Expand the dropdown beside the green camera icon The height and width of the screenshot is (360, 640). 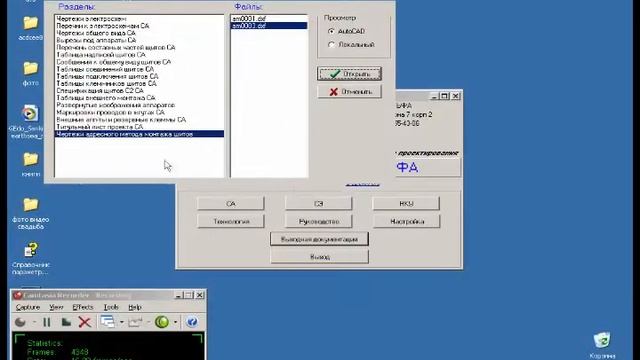[176, 322]
